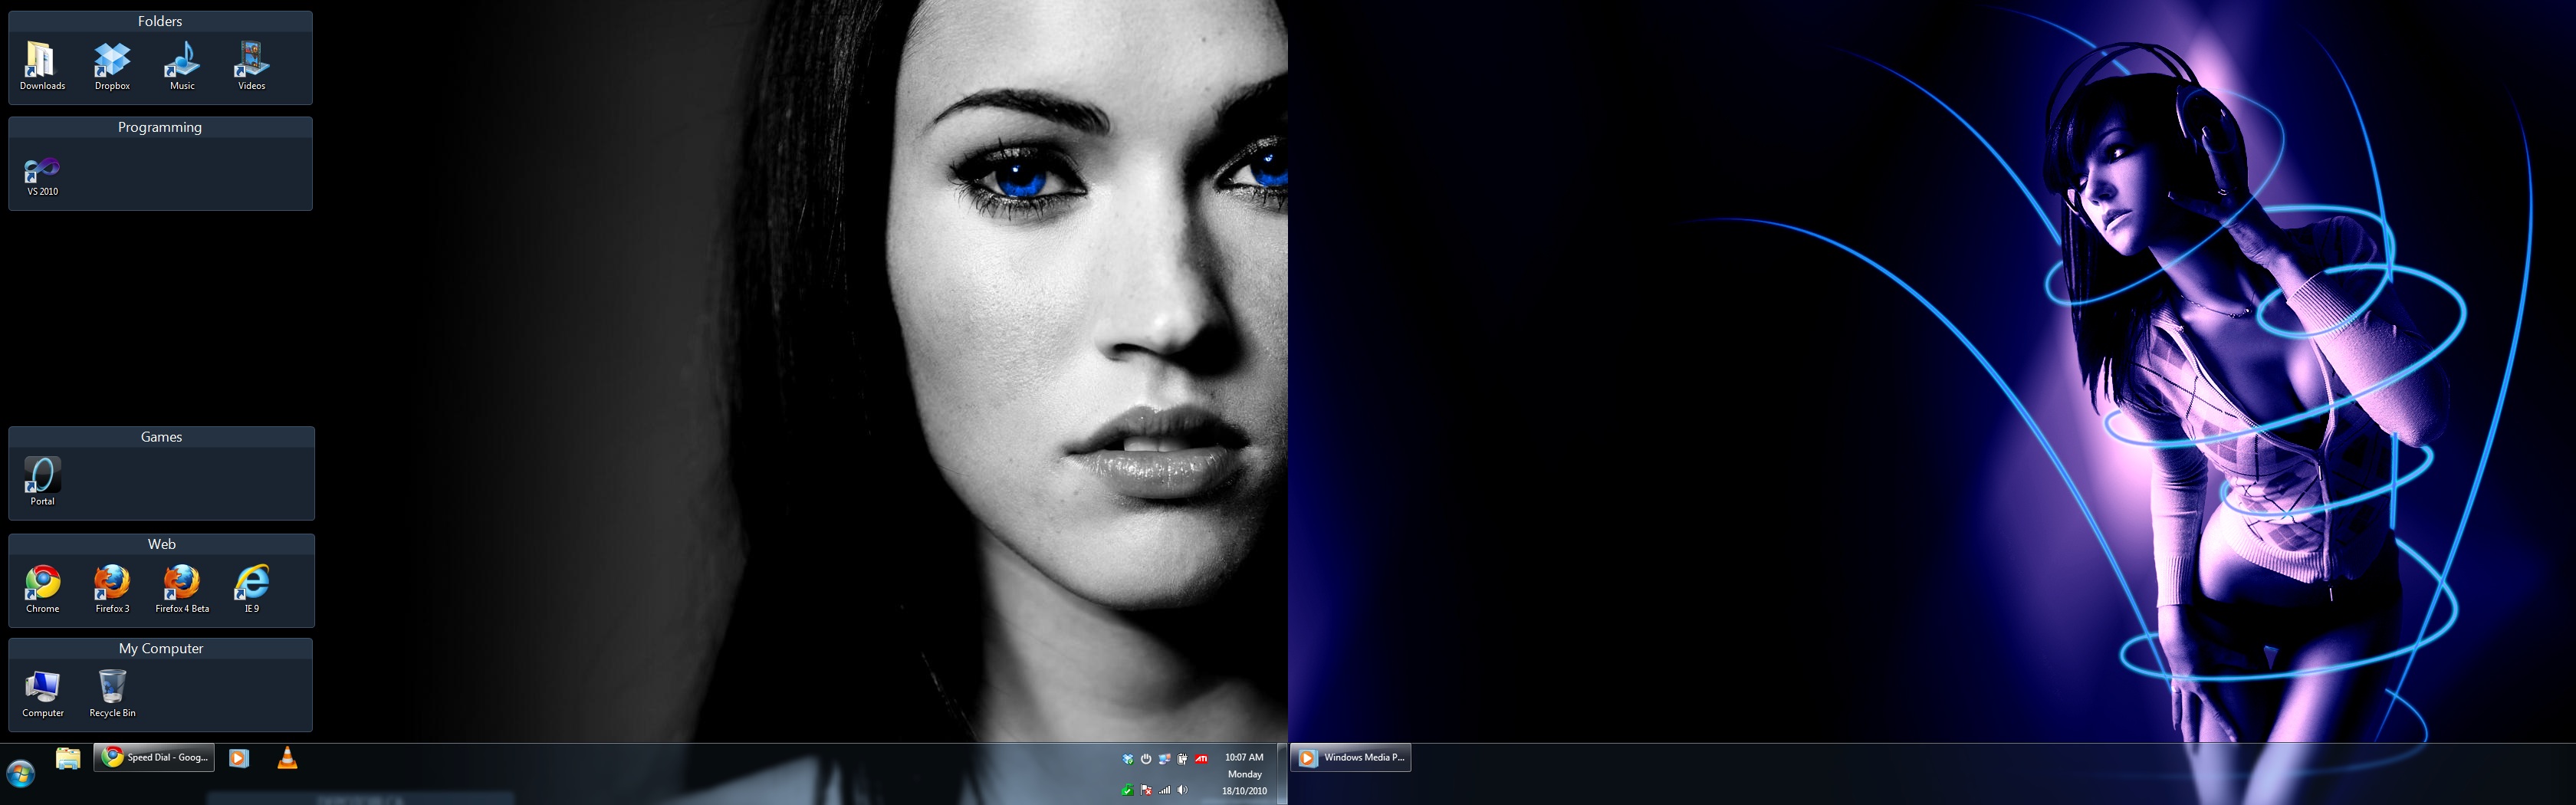Image resolution: width=2576 pixels, height=805 pixels.
Task: Click the power plug tray icon
Action: pyautogui.click(x=1182, y=759)
